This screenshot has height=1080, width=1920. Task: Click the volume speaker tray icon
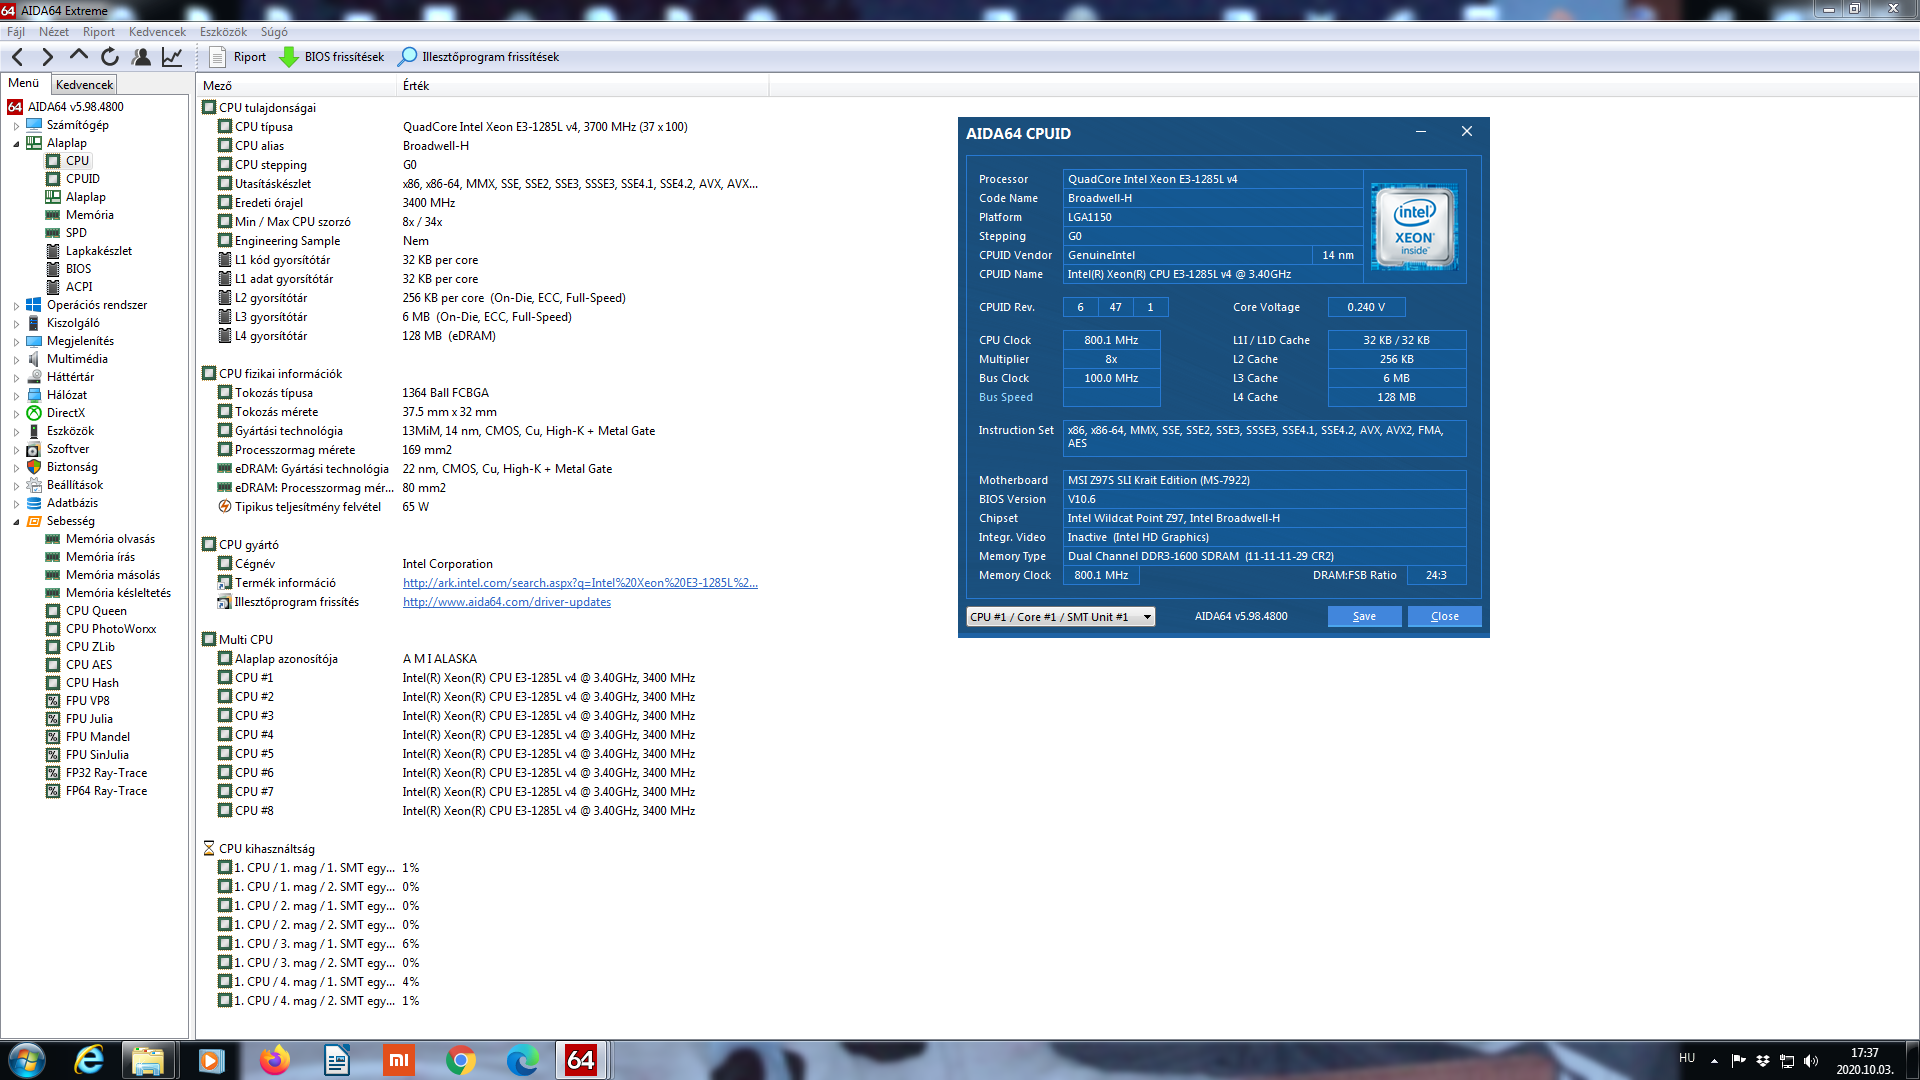[1811, 1061]
